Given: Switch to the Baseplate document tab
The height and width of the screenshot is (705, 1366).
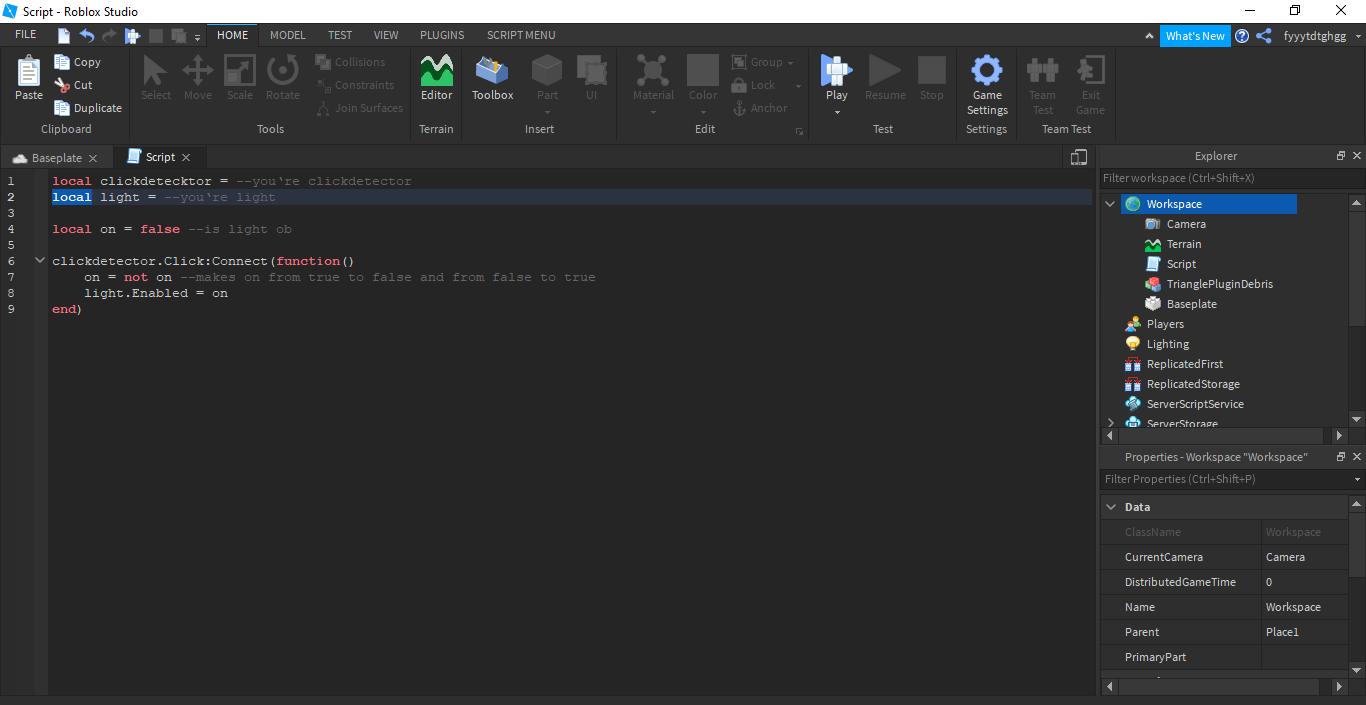Looking at the screenshot, I should 56,158.
